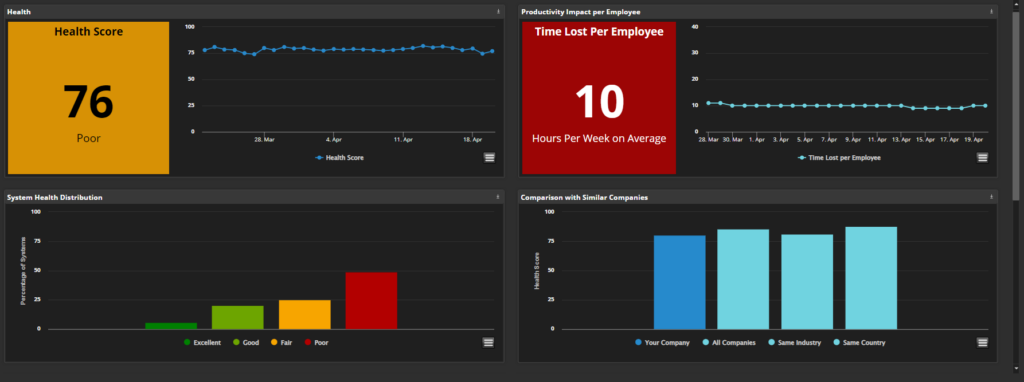Click the orange Health Score 76 tile

point(88,98)
